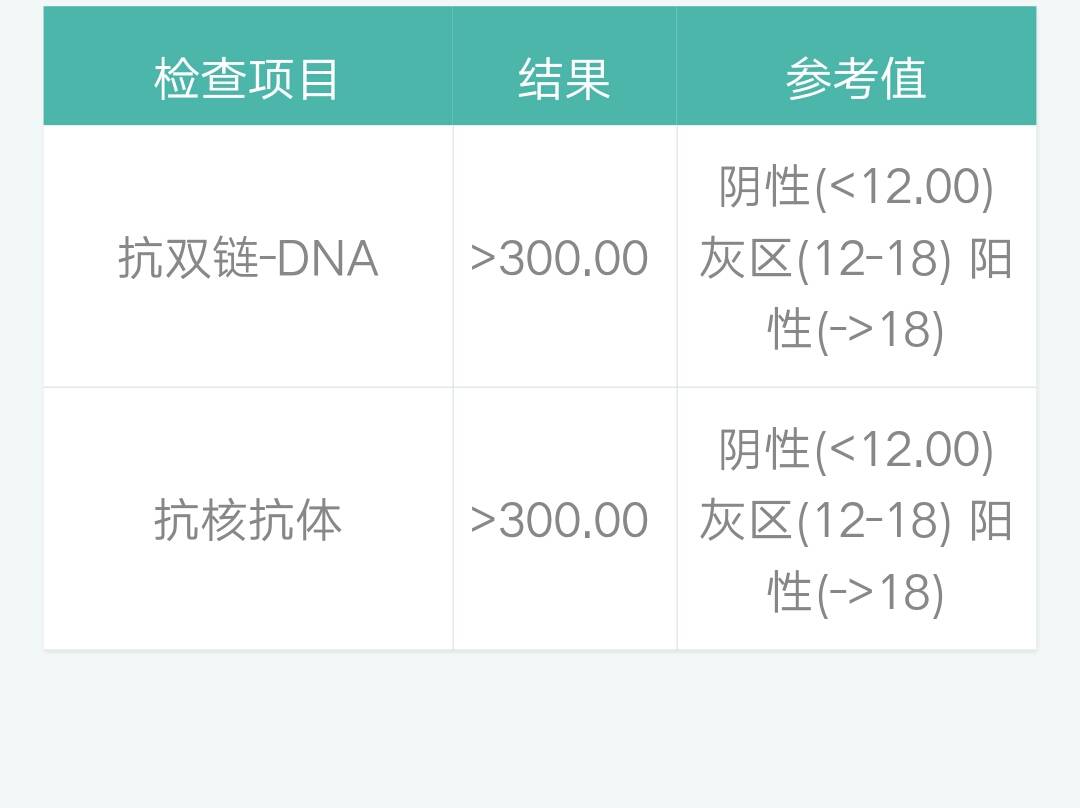Click the empty margin right of the table

(1059, 400)
